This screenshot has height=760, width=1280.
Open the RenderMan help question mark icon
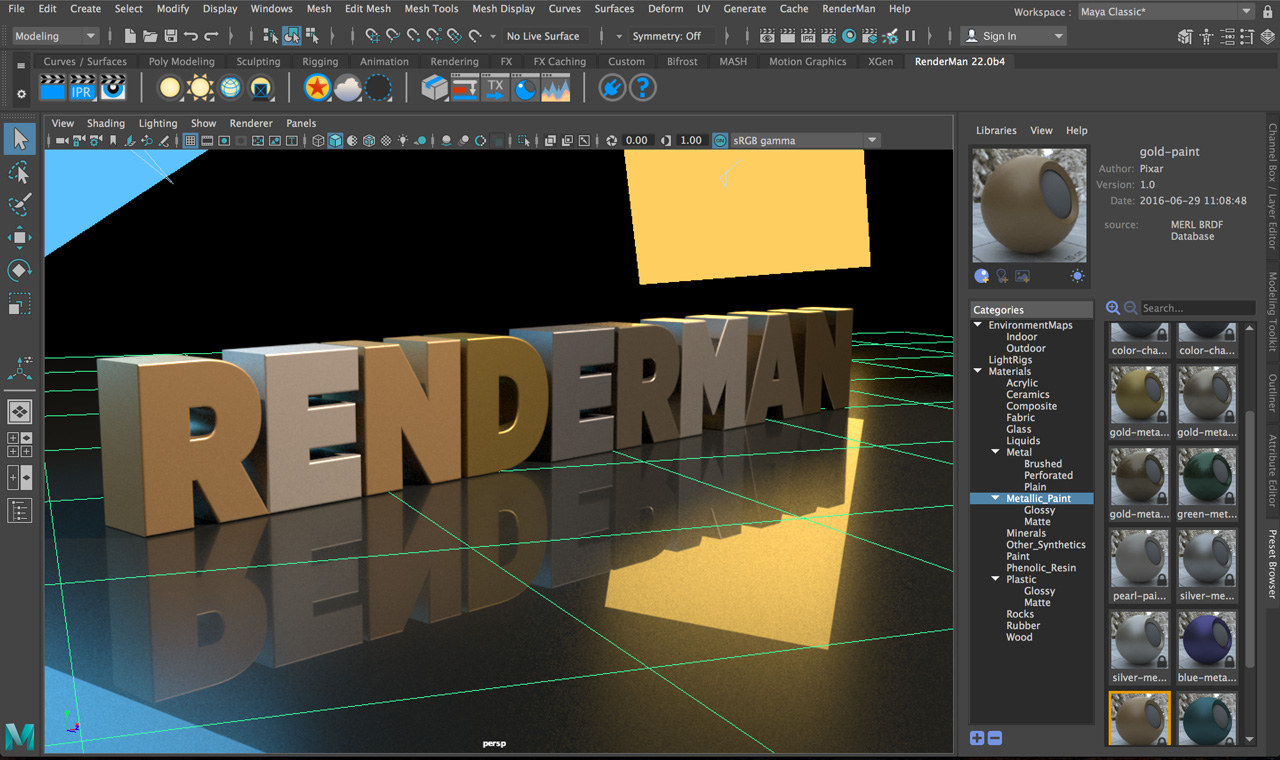click(x=642, y=88)
